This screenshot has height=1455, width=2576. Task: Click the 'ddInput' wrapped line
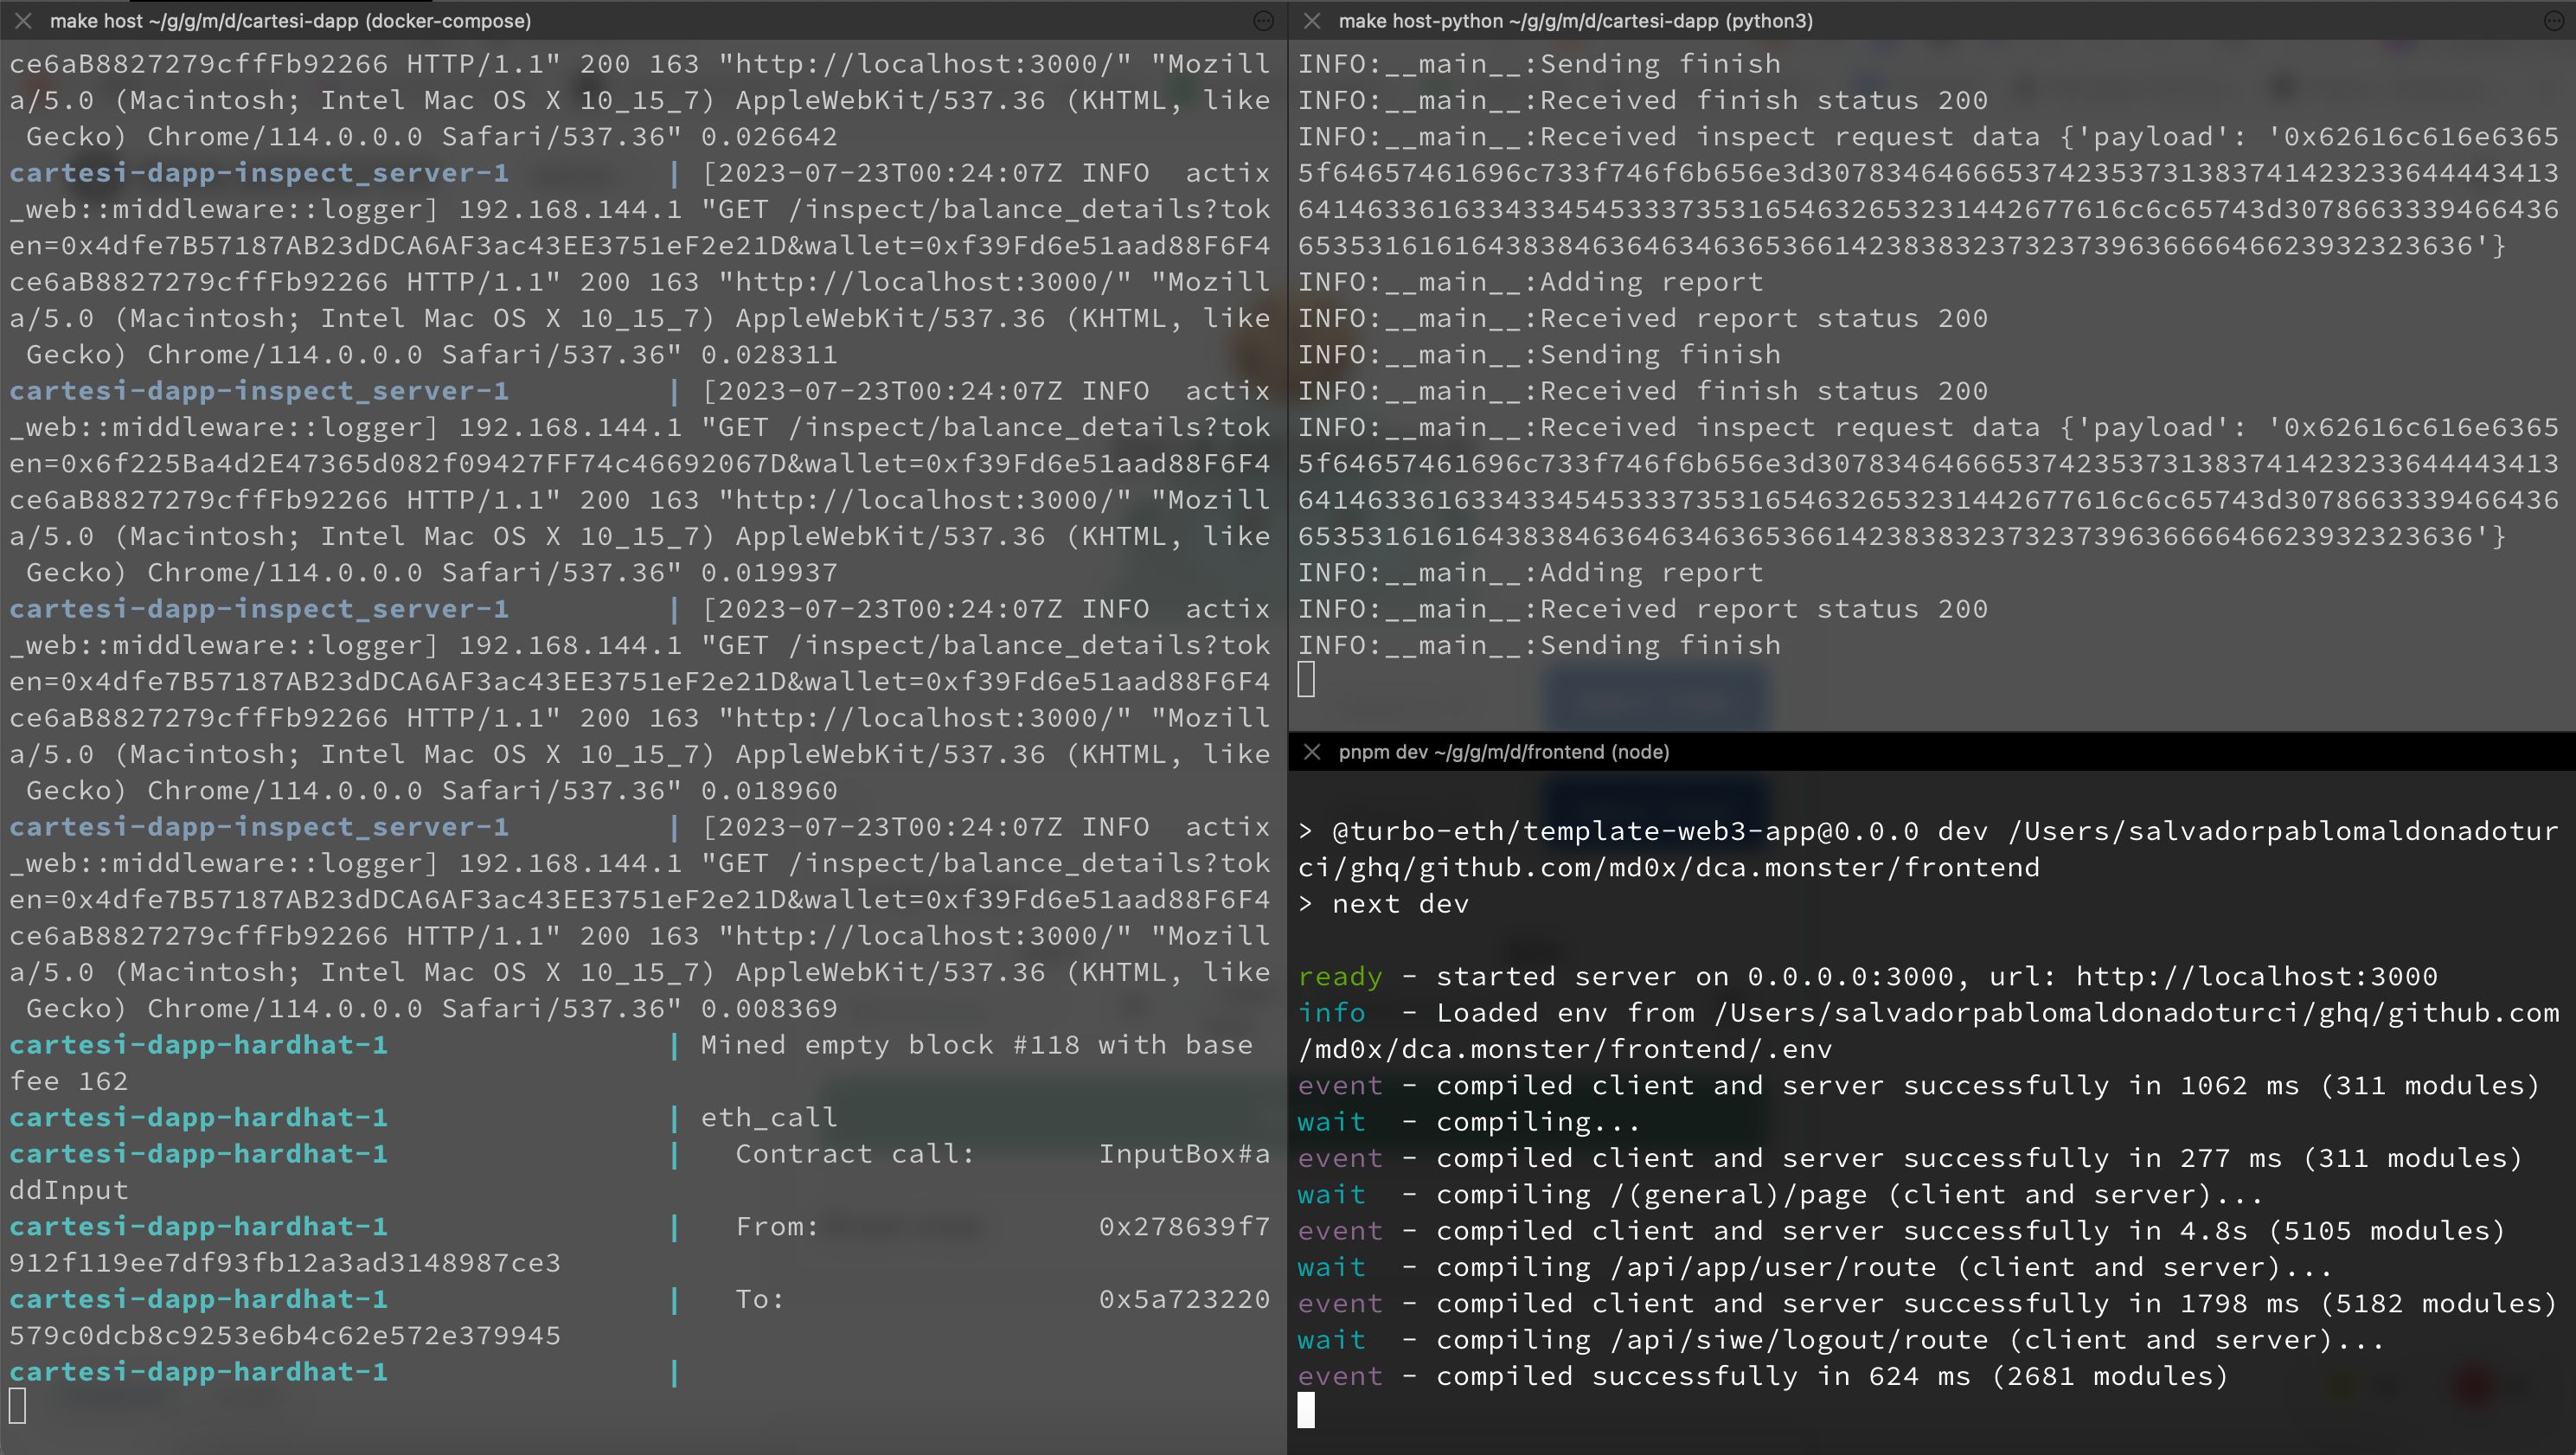point(68,1190)
